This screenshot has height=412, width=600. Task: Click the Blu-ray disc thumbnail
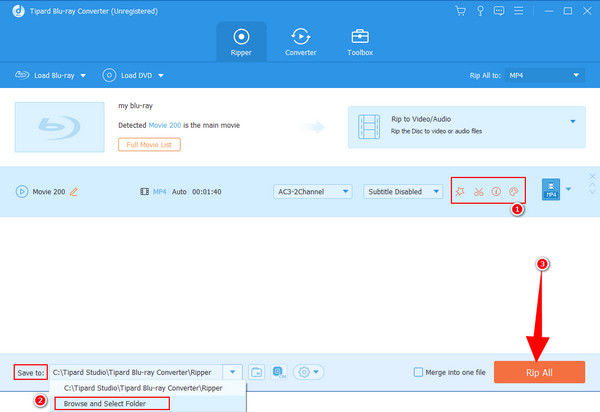[x=59, y=127]
